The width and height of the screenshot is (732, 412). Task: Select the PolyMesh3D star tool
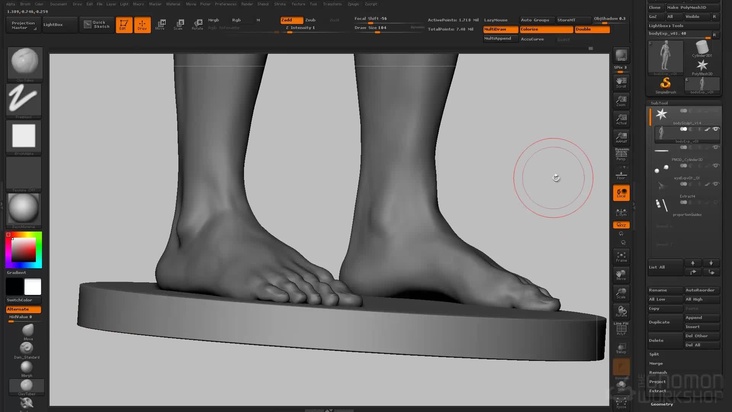(x=702, y=67)
